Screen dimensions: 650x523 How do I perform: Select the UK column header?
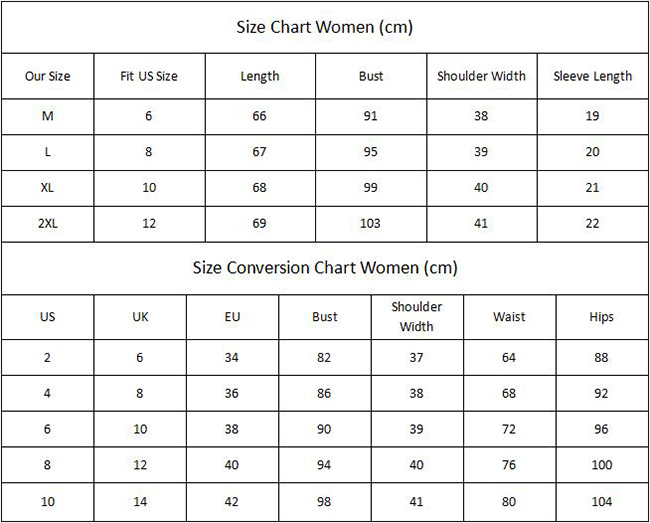click(140, 317)
